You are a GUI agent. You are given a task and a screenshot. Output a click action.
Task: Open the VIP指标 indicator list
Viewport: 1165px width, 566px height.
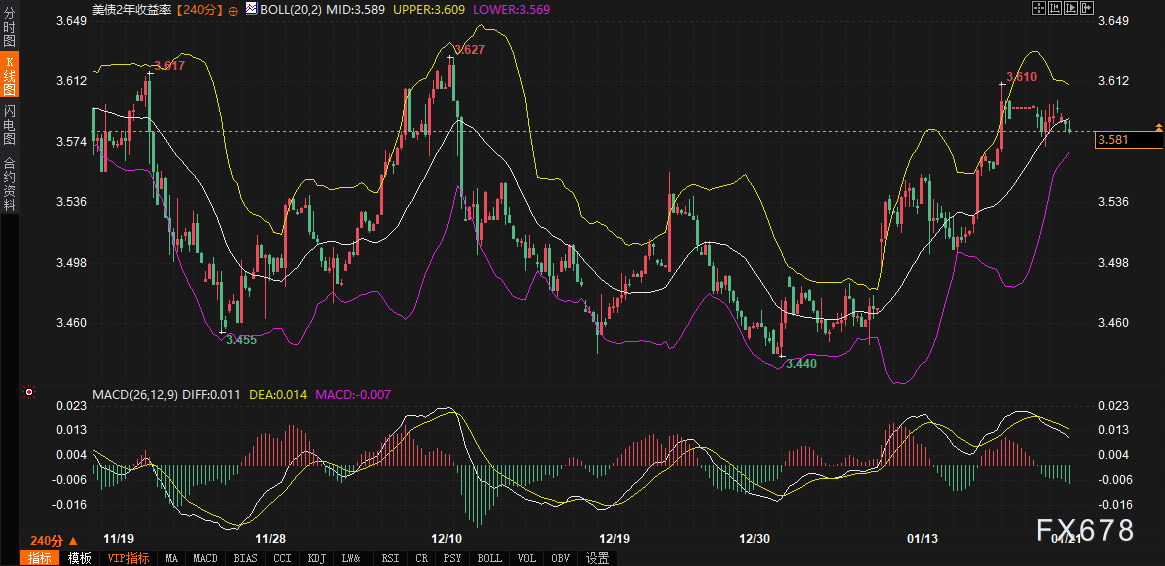128,558
